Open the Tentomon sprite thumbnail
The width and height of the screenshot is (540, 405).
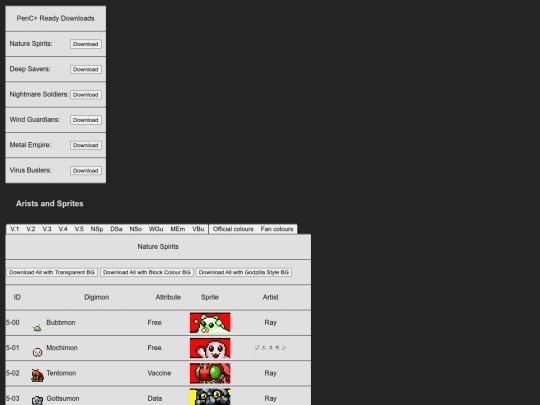click(x=210, y=373)
